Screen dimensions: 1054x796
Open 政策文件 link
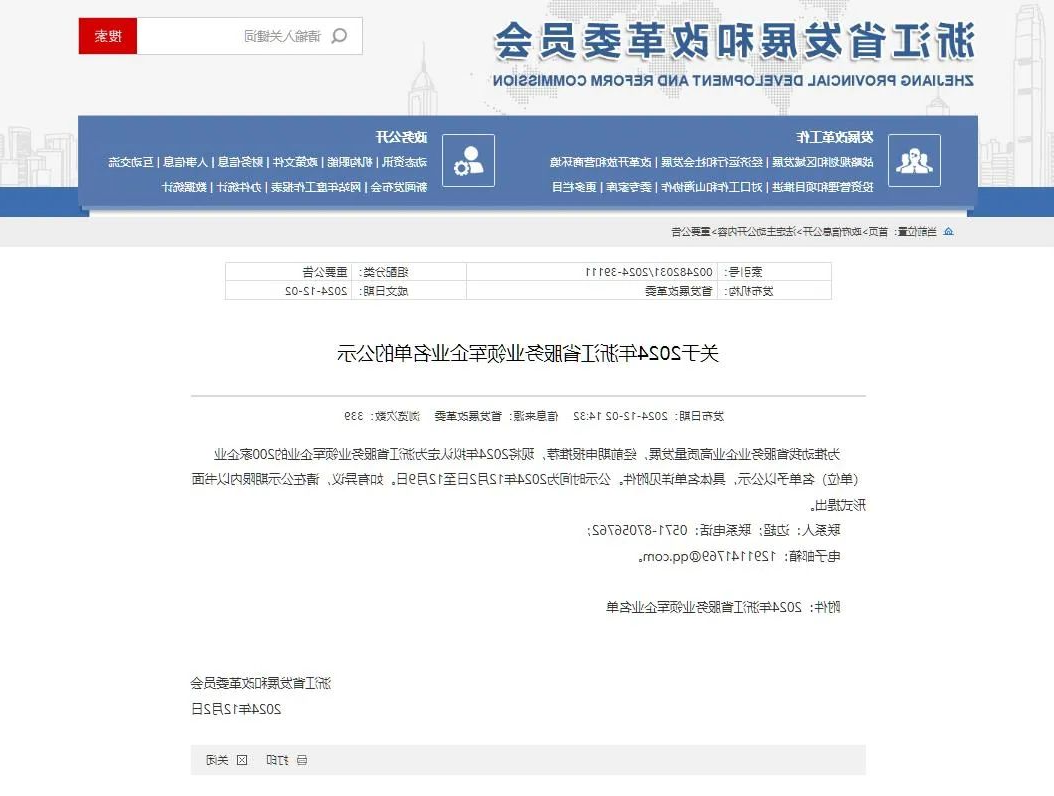(295, 162)
